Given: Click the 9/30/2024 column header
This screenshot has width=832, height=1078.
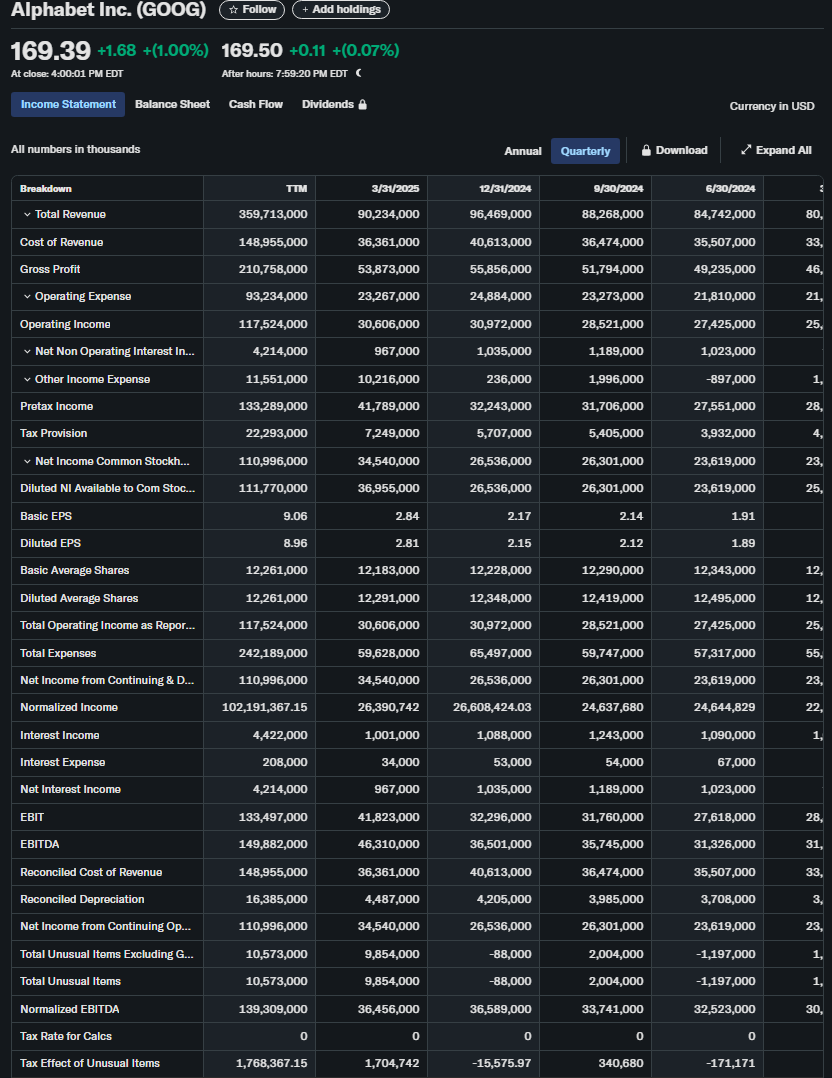Looking at the screenshot, I should click(x=618, y=188).
